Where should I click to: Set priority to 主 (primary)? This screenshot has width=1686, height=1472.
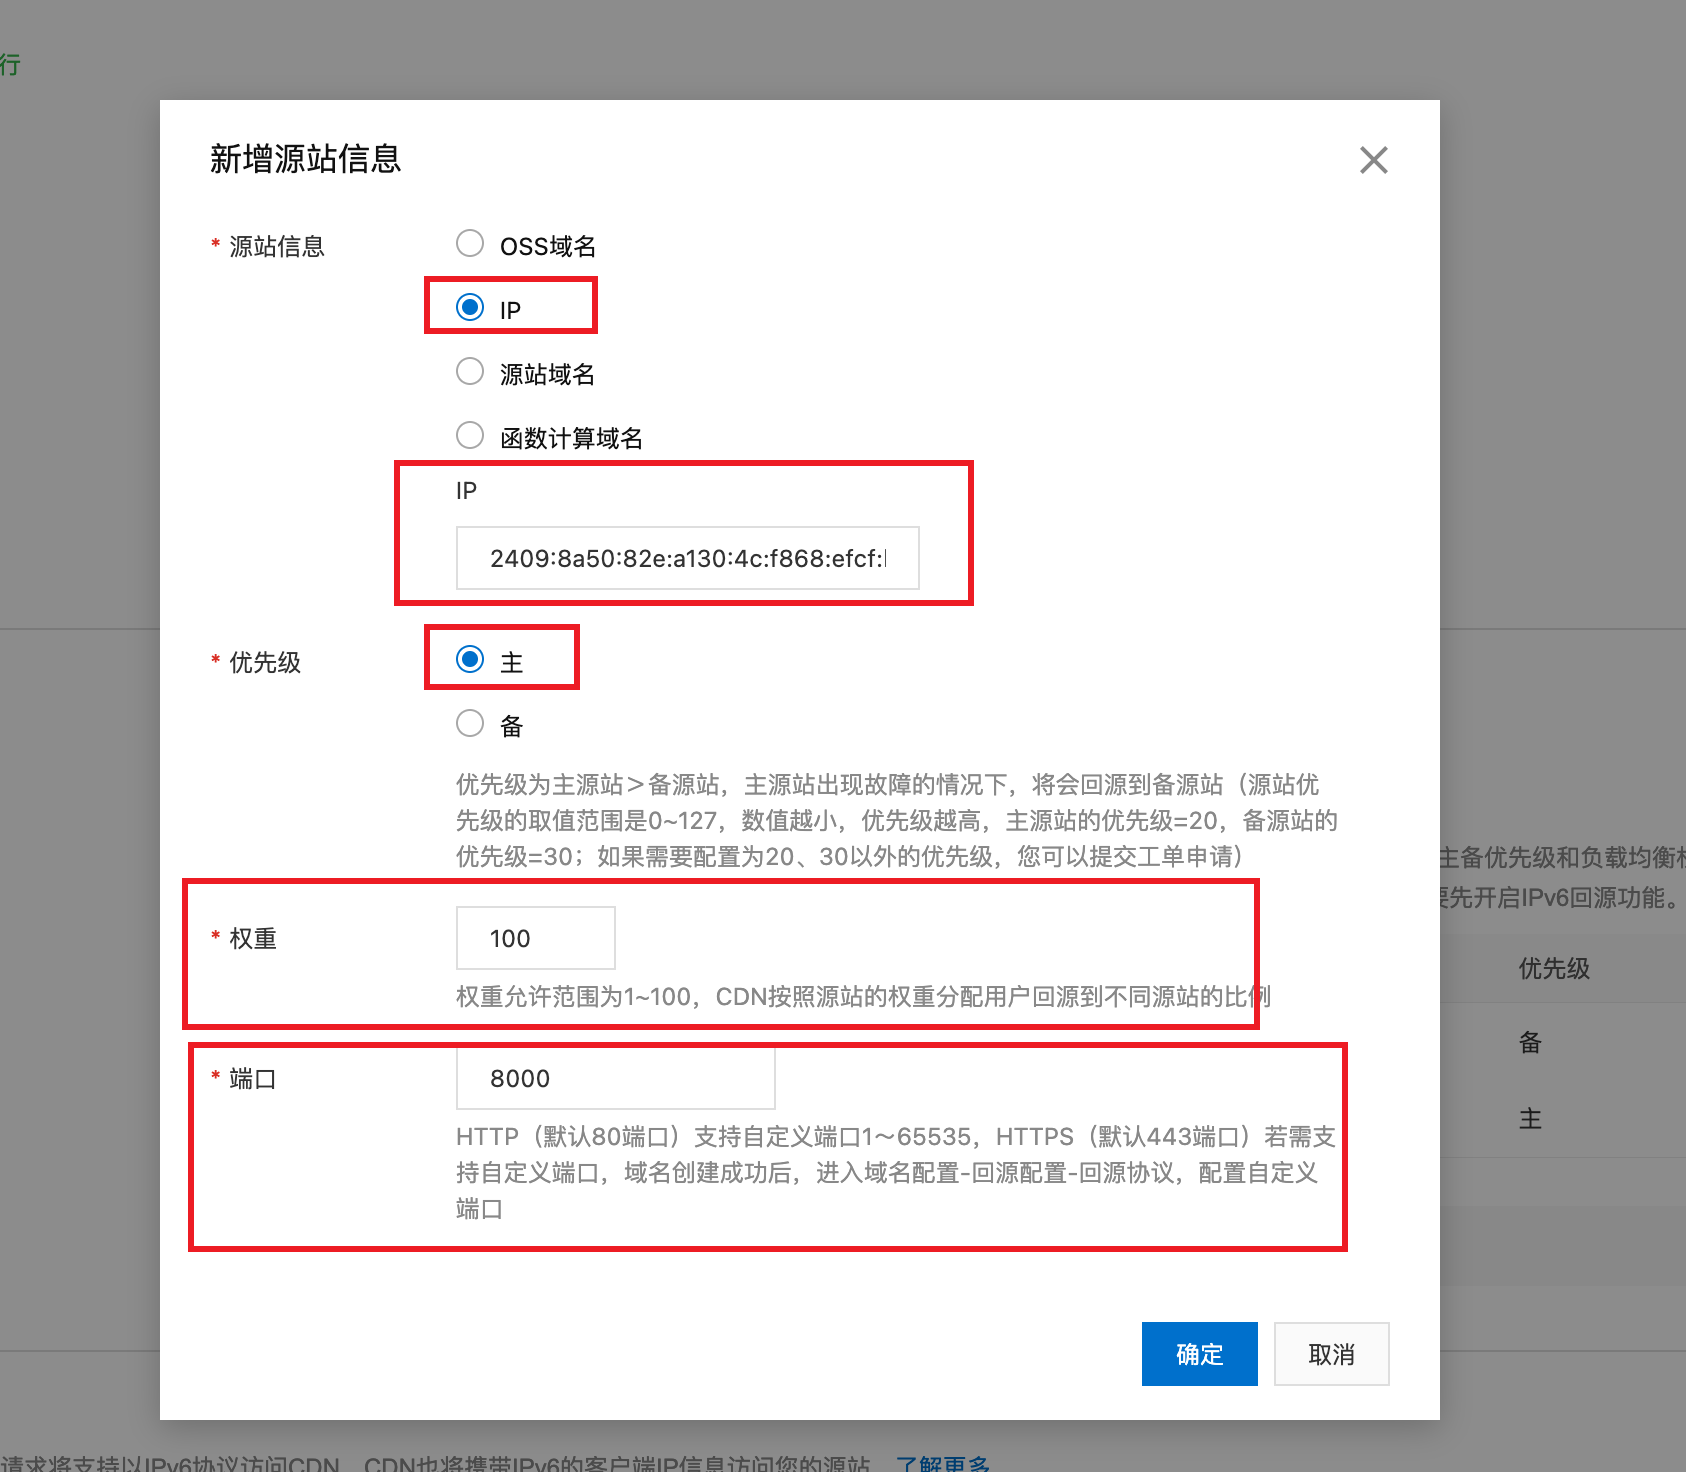pos(469,659)
